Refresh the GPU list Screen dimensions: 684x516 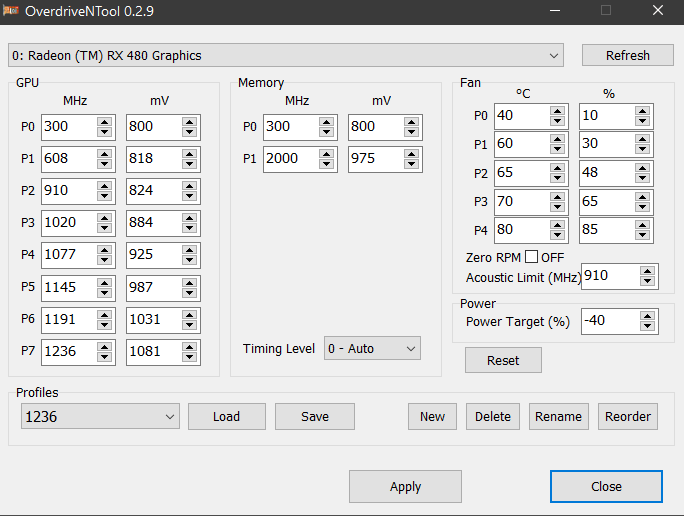tap(628, 55)
